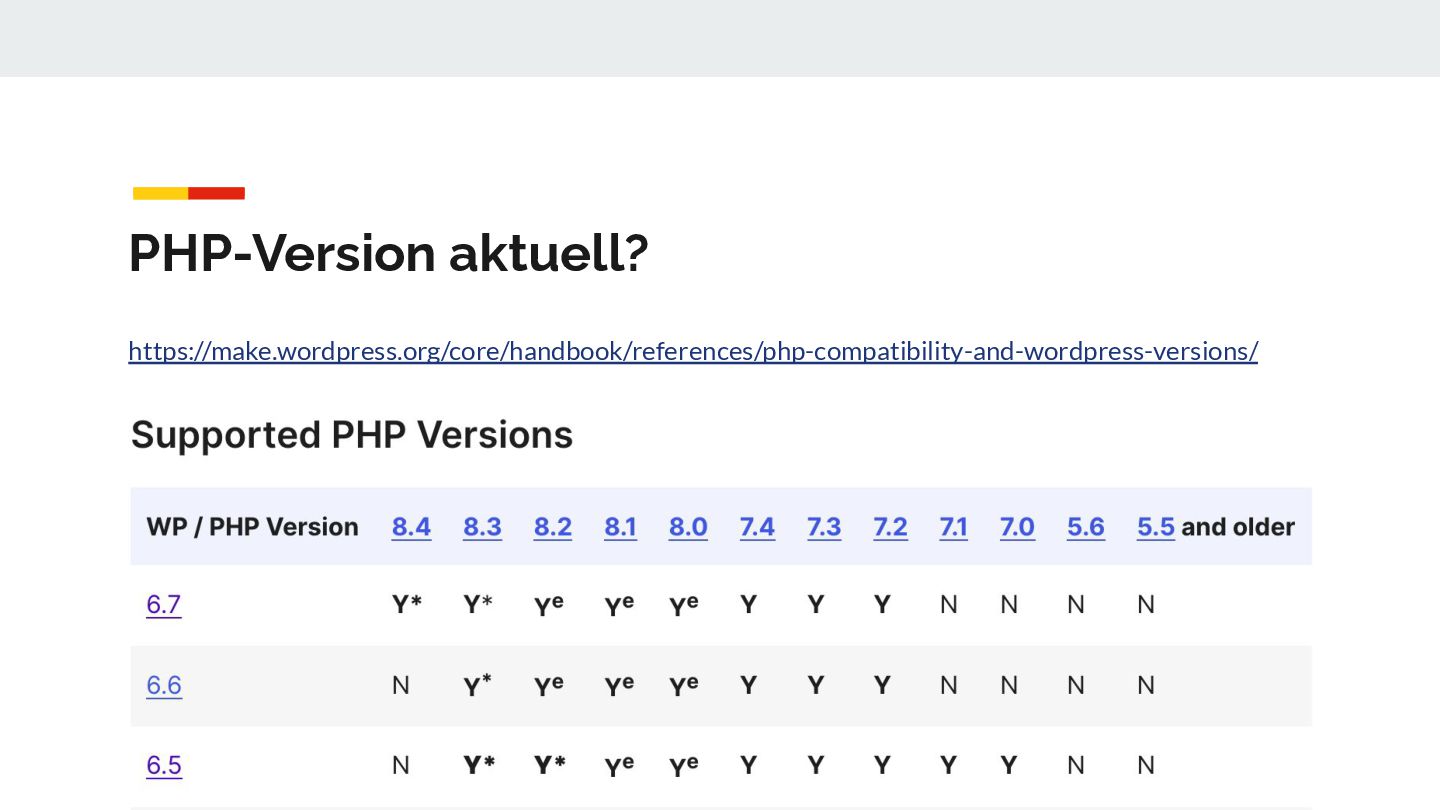Screen dimensions: 1440x810
Task: Click the PHP 7.3 column link
Action: tap(824, 527)
